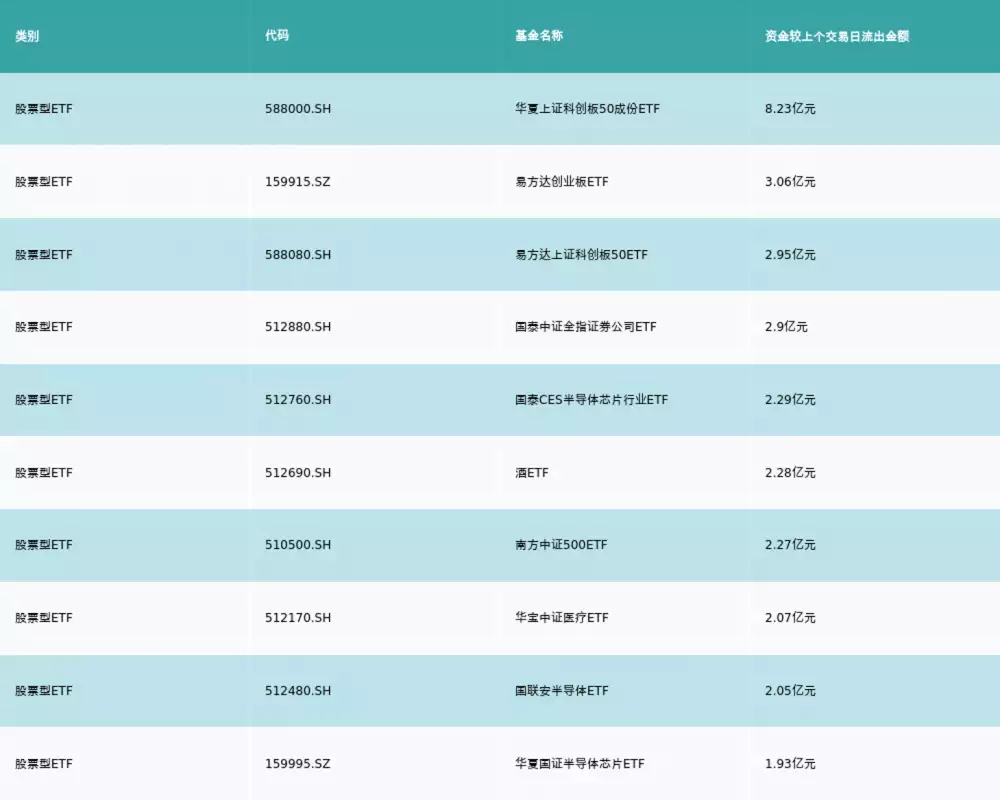Click "股票型ETF" in the 512690.SH row
This screenshot has width=1000, height=800.
tap(44, 473)
